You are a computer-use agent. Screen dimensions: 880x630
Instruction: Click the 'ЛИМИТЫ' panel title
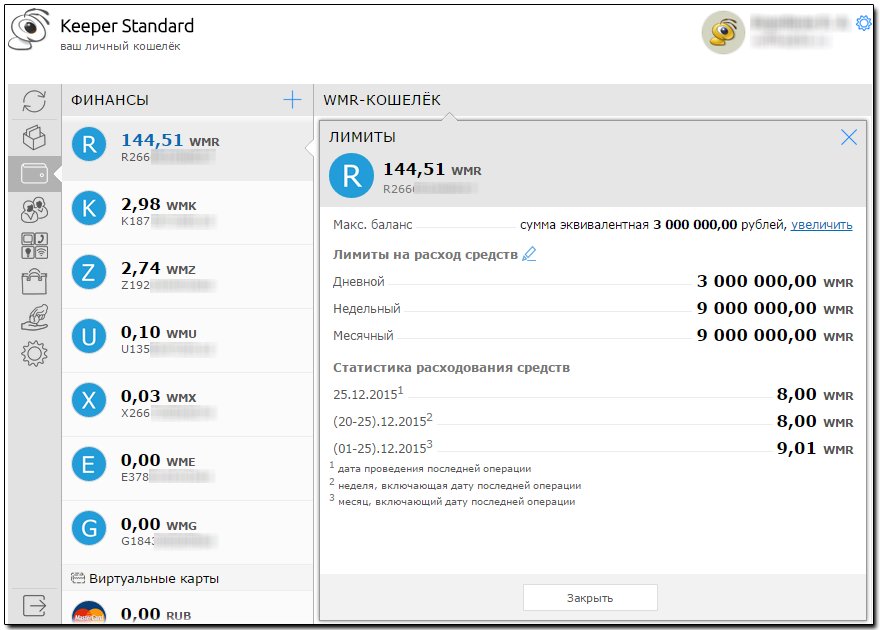(x=363, y=137)
